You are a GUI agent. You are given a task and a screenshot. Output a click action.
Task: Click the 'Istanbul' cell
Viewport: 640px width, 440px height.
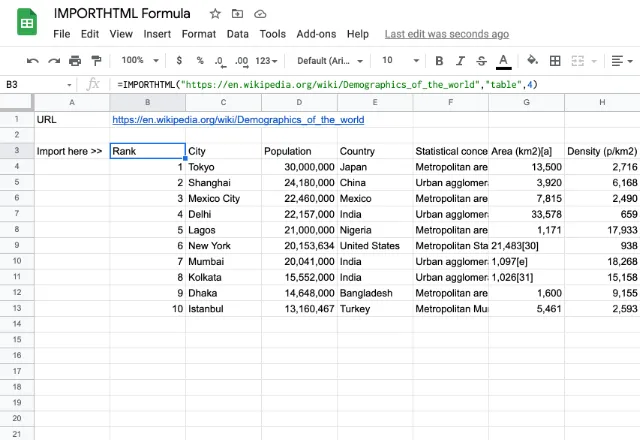[223, 309]
